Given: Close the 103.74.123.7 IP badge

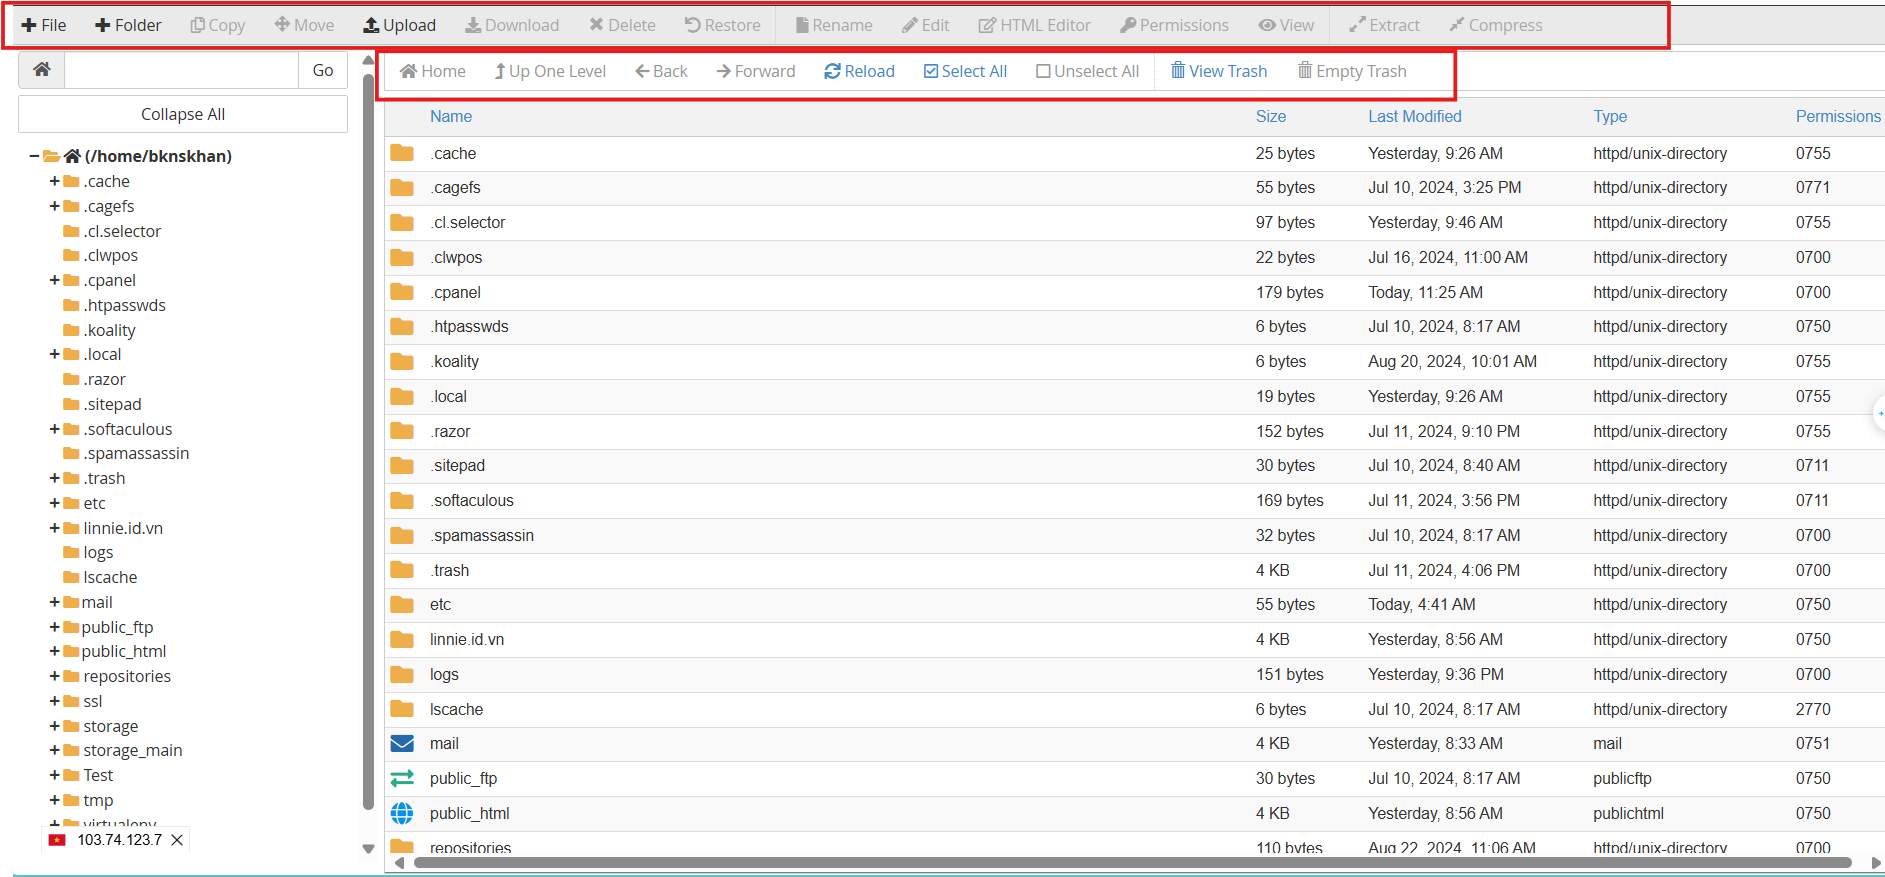Looking at the screenshot, I should (177, 840).
